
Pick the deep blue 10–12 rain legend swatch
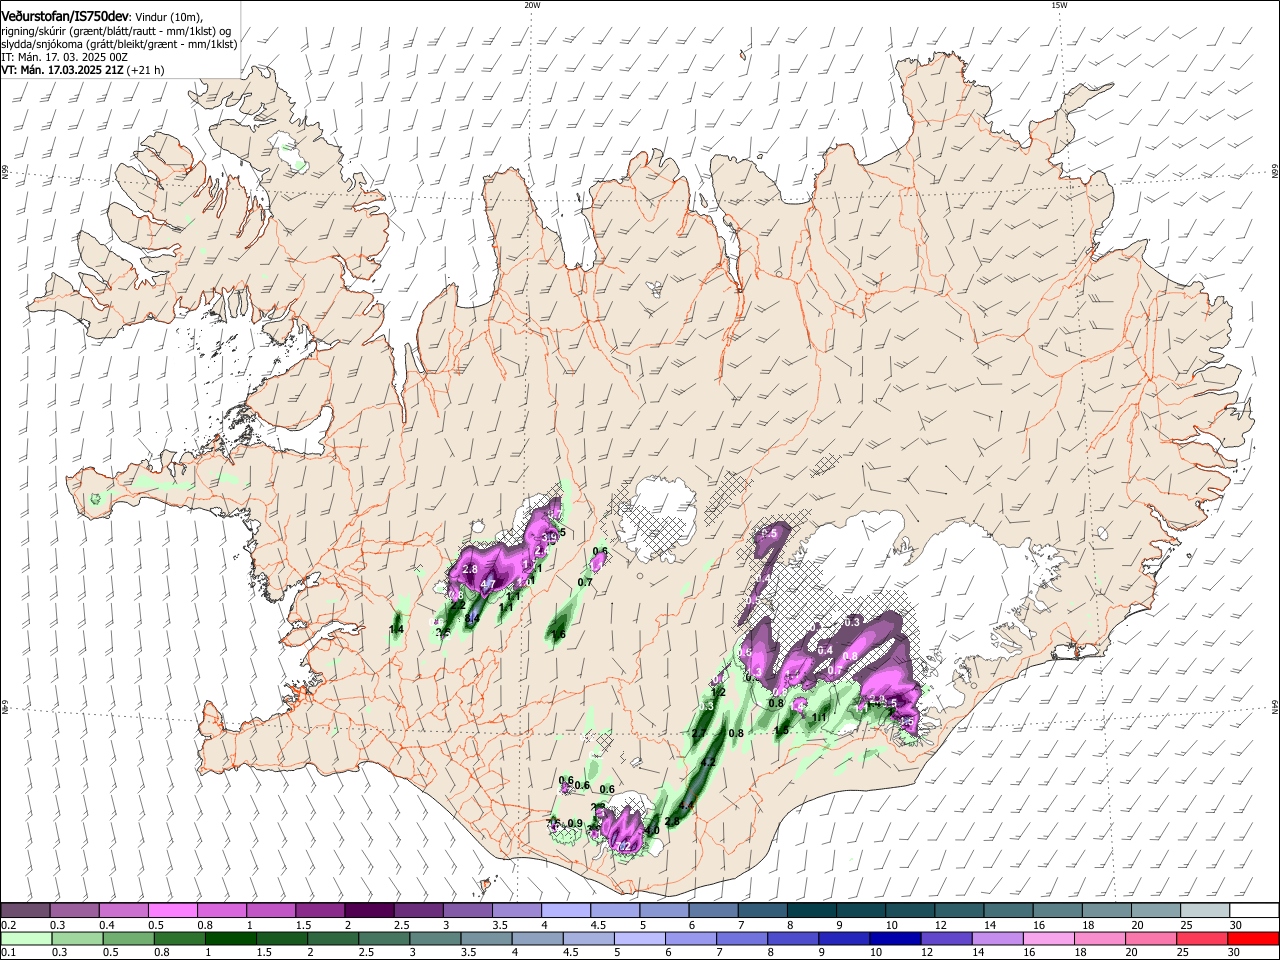pyautogui.click(x=897, y=938)
